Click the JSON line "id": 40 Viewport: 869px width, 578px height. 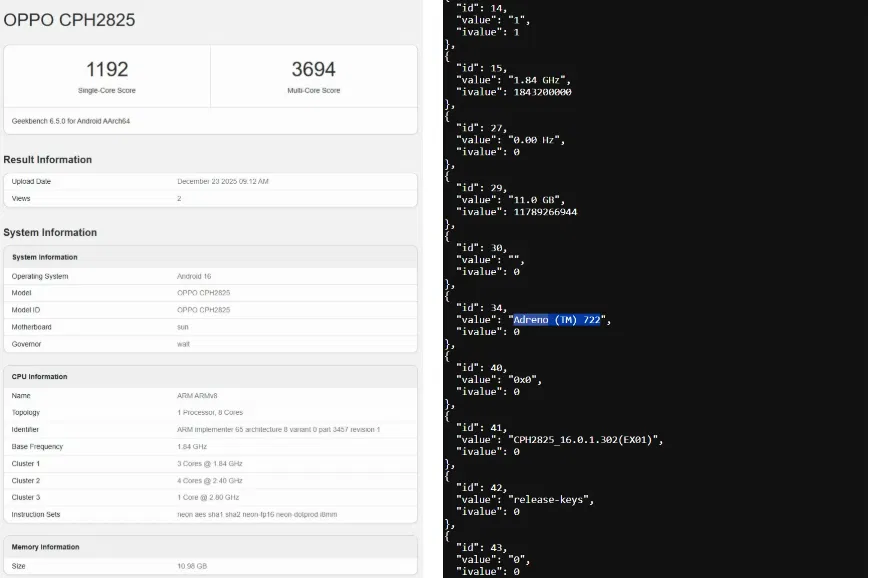[x=481, y=368]
